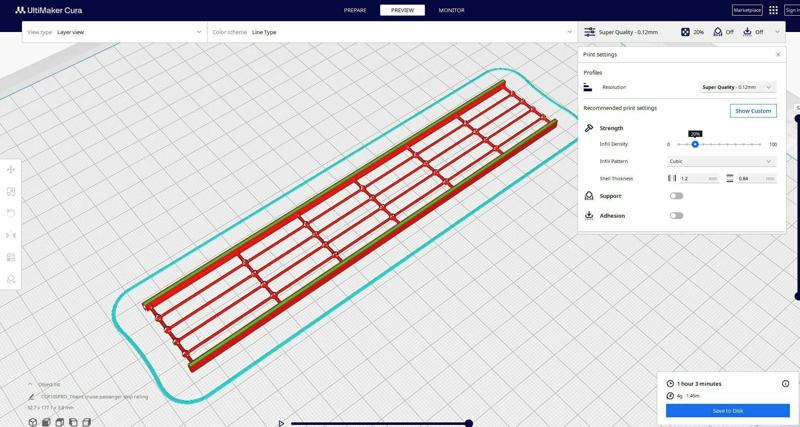Click the pencil icon to rename the model

point(32,396)
